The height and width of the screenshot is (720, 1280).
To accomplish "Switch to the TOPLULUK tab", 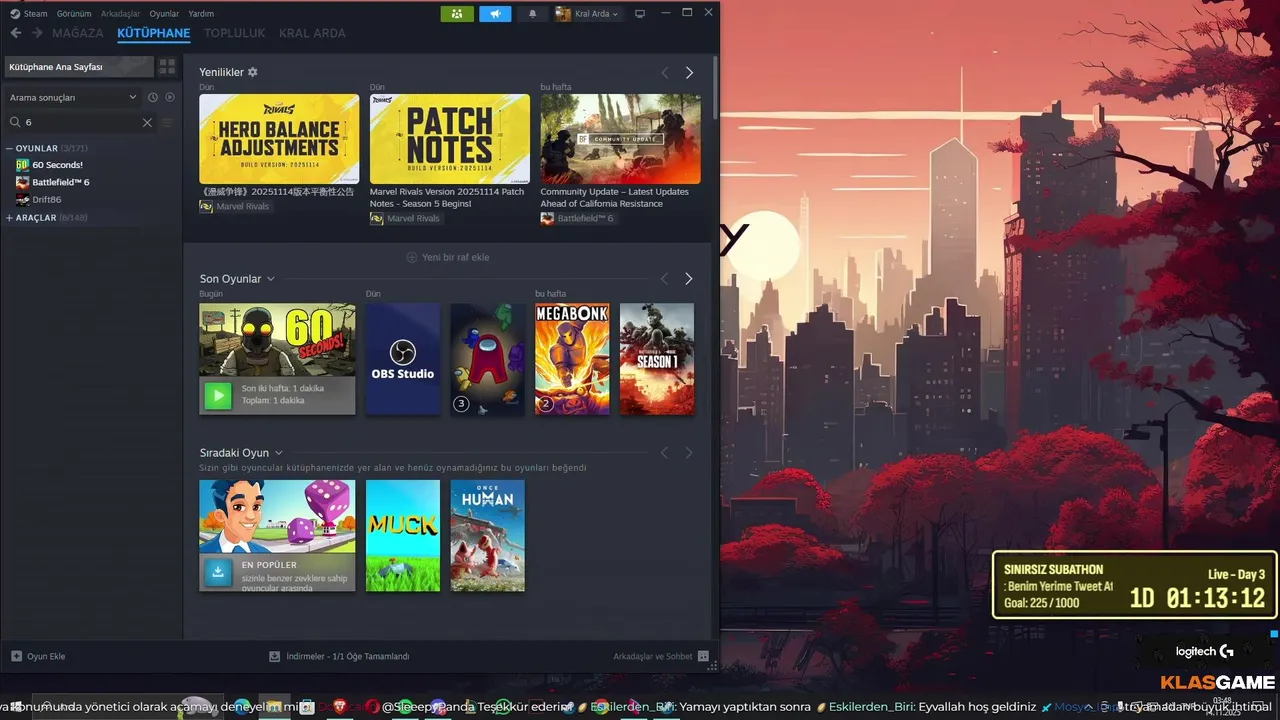I will tap(234, 33).
